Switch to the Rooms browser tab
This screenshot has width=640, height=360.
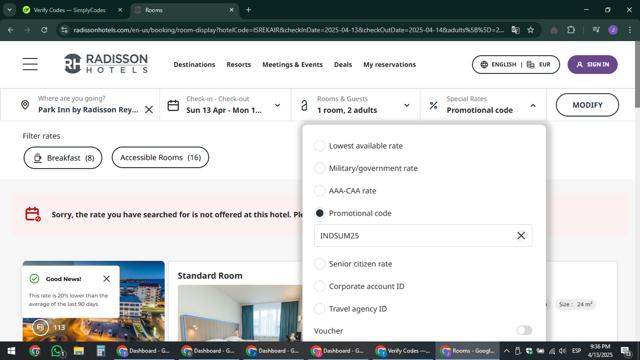pos(184,10)
